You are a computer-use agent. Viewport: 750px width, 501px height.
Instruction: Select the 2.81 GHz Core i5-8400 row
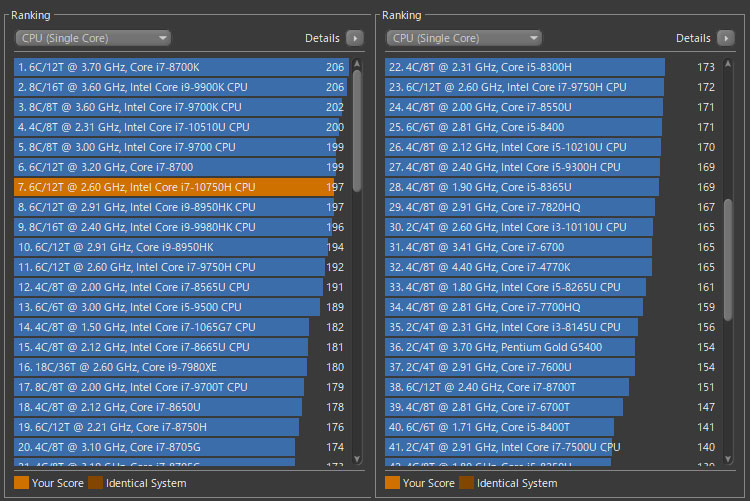coord(552,127)
